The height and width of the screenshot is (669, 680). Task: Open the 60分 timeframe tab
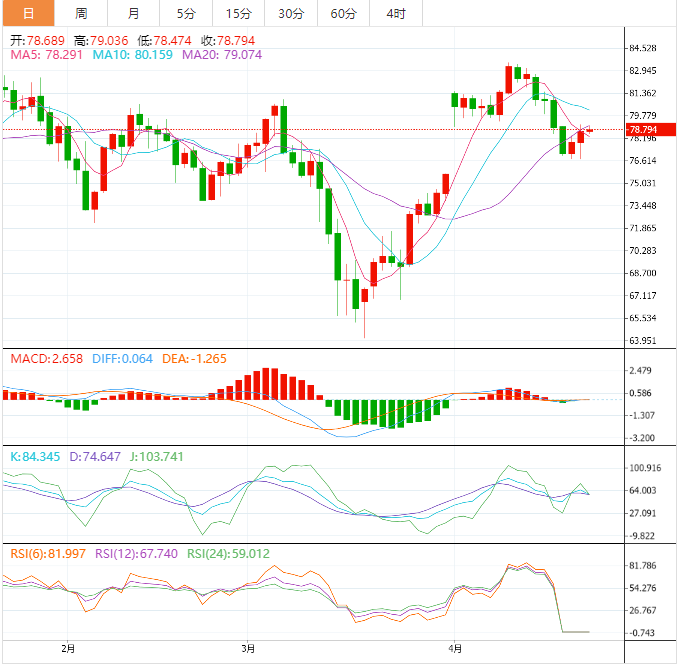tap(343, 13)
